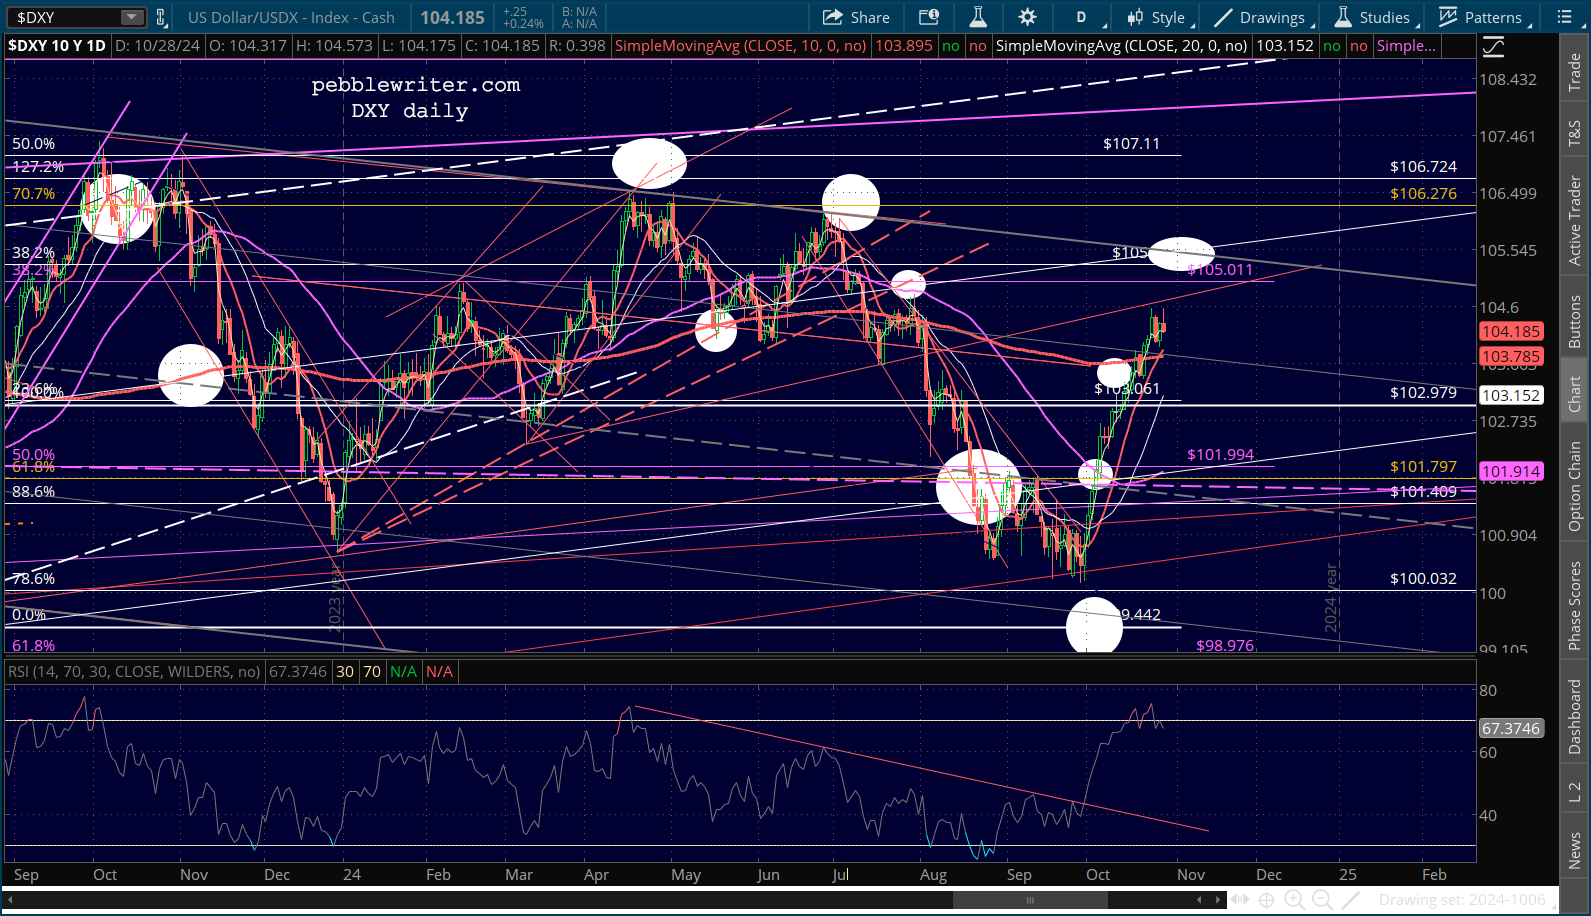Screen dimensions: 1591x916
Task: Switch to the Active Trader side tab
Action: (1575, 221)
